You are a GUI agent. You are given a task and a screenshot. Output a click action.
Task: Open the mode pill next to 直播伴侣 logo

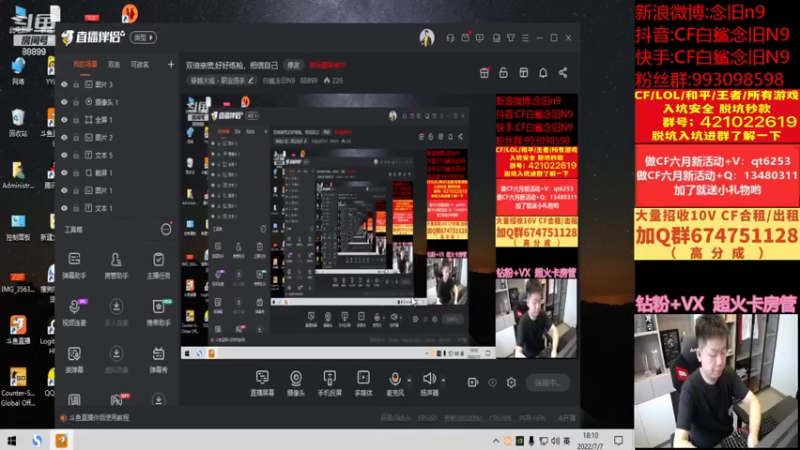point(143,37)
